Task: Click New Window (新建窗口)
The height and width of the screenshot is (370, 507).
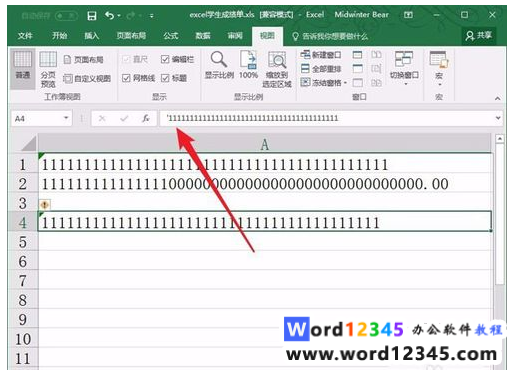Action: [321, 55]
